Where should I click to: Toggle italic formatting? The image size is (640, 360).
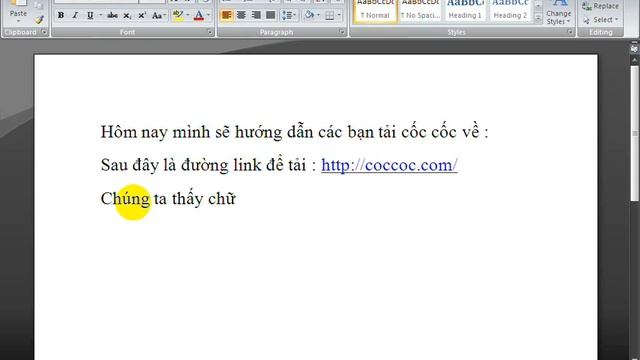(75, 16)
